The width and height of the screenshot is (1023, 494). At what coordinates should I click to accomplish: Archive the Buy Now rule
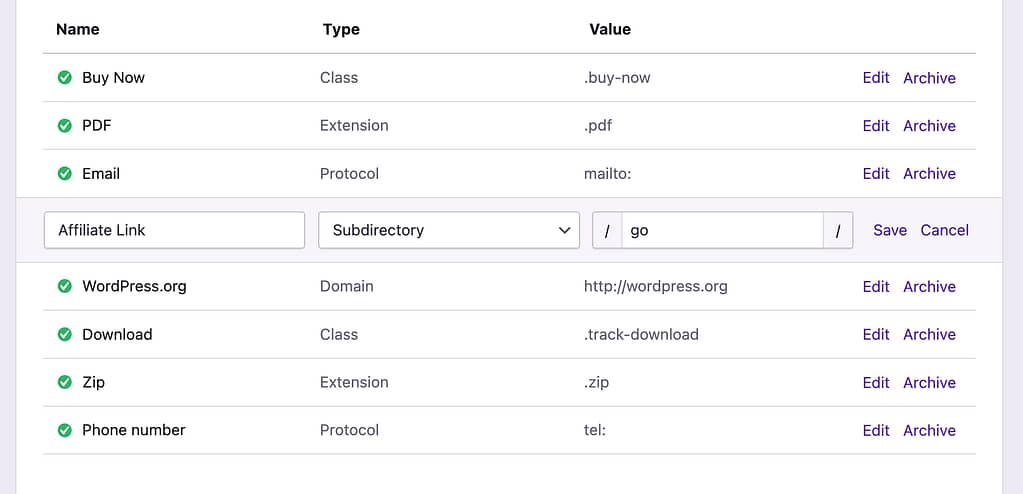click(929, 78)
